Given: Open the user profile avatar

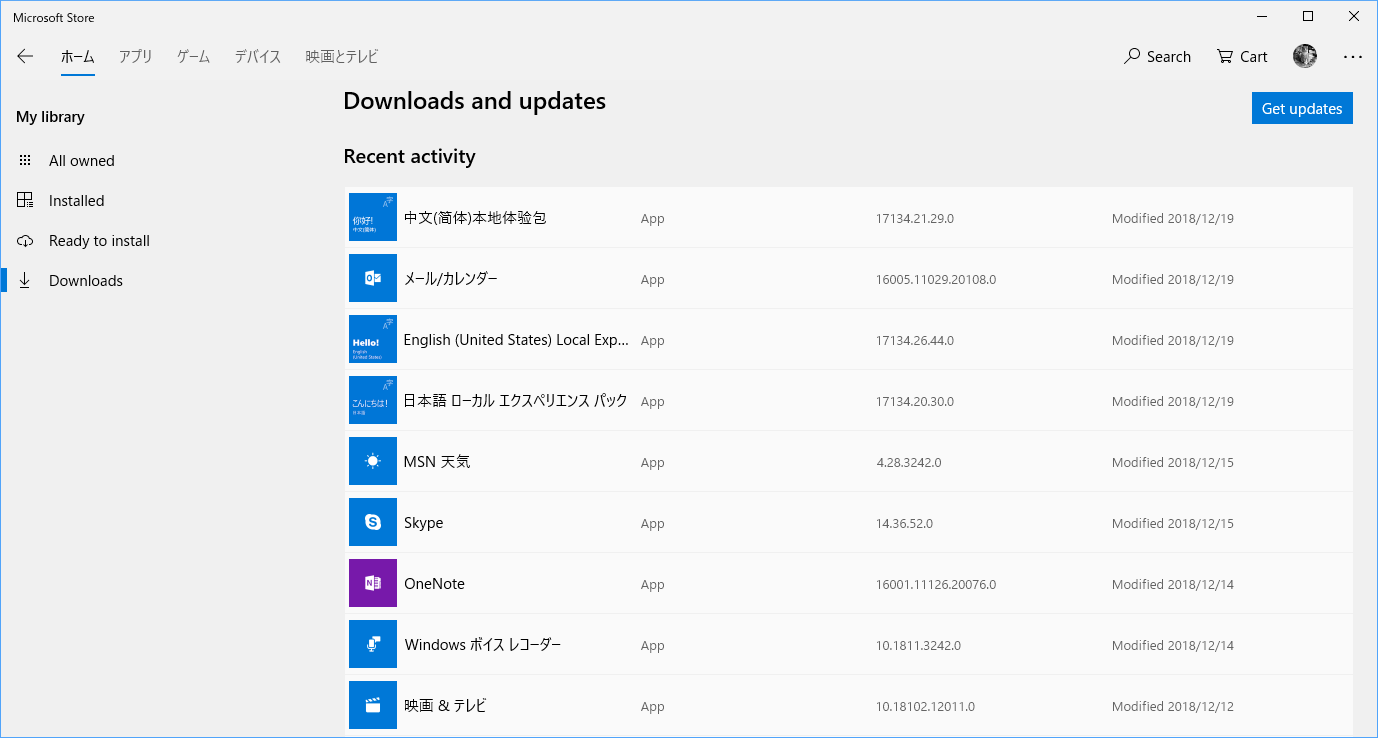Looking at the screenshot, I should pyautogui.click(x=1304, y=56).
